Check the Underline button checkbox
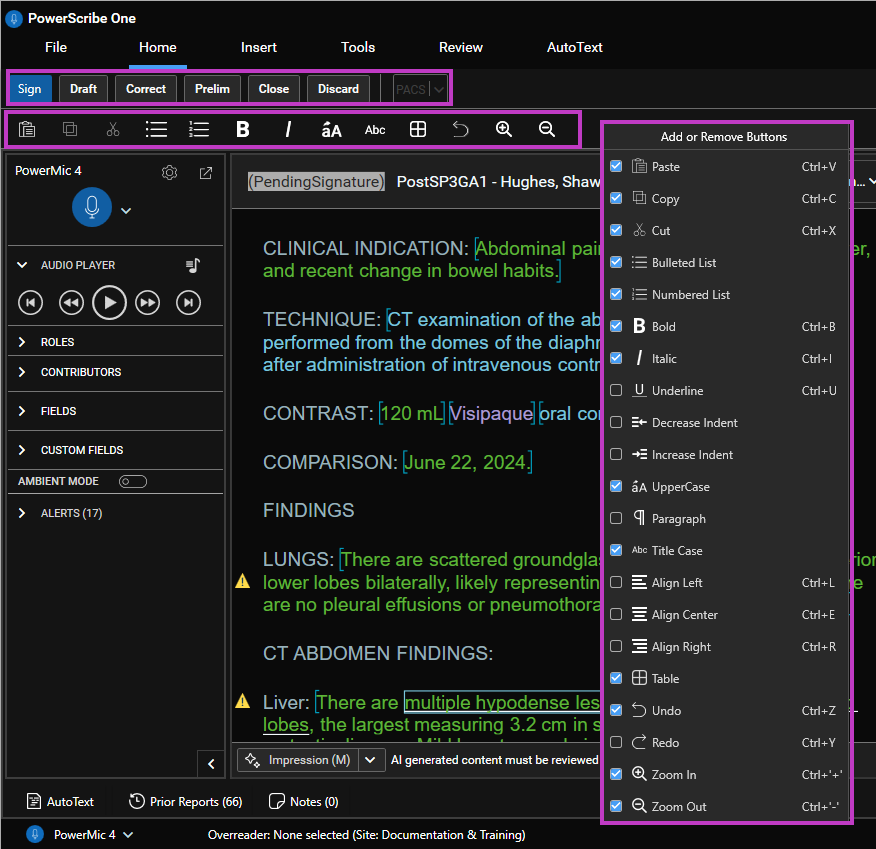 pyautogui.click(x=616, y=390)
